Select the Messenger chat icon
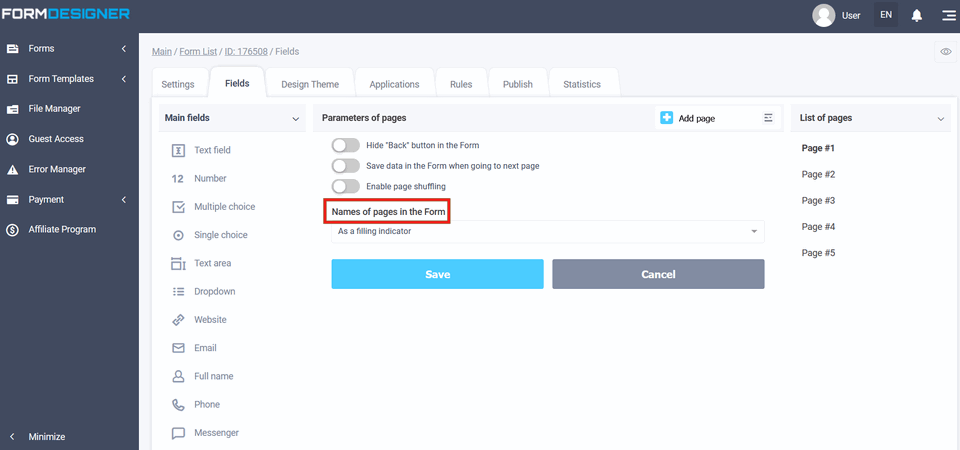The image size is (960, 450). click(x=178, y=433)
